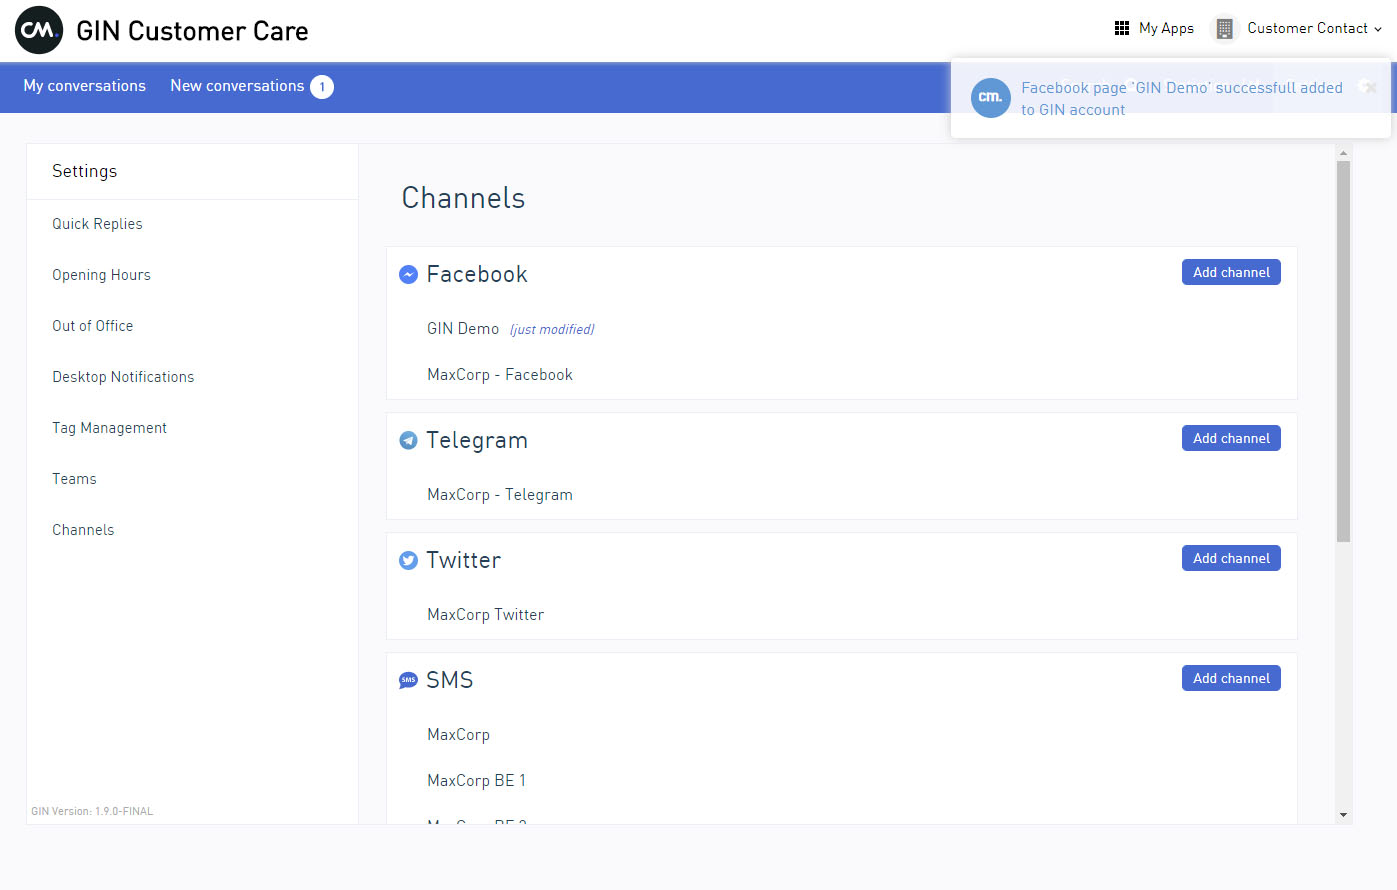The width and height of the screenshot is (1397, 890).
Task: Open the MaxCorp BE 1 SMS channel
Action: [x=476, y=781]
